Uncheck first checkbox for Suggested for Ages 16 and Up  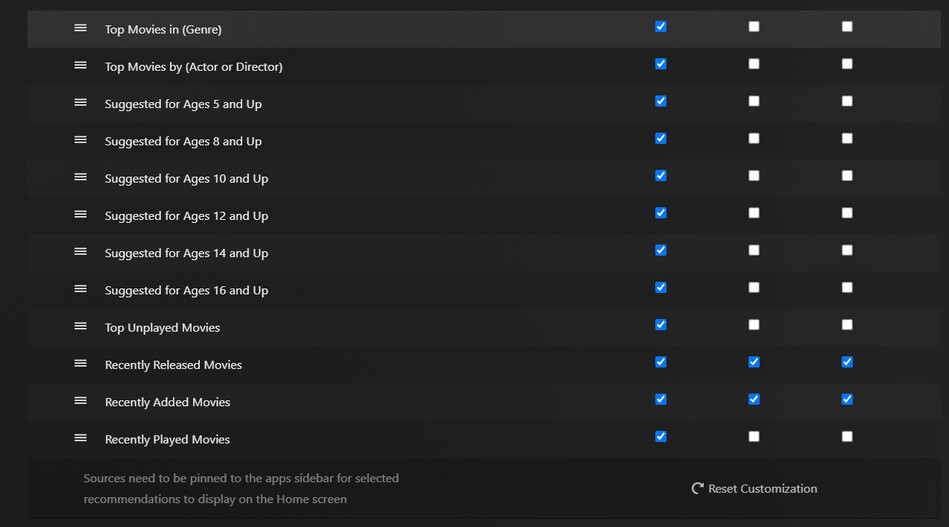tap(660, 288)
